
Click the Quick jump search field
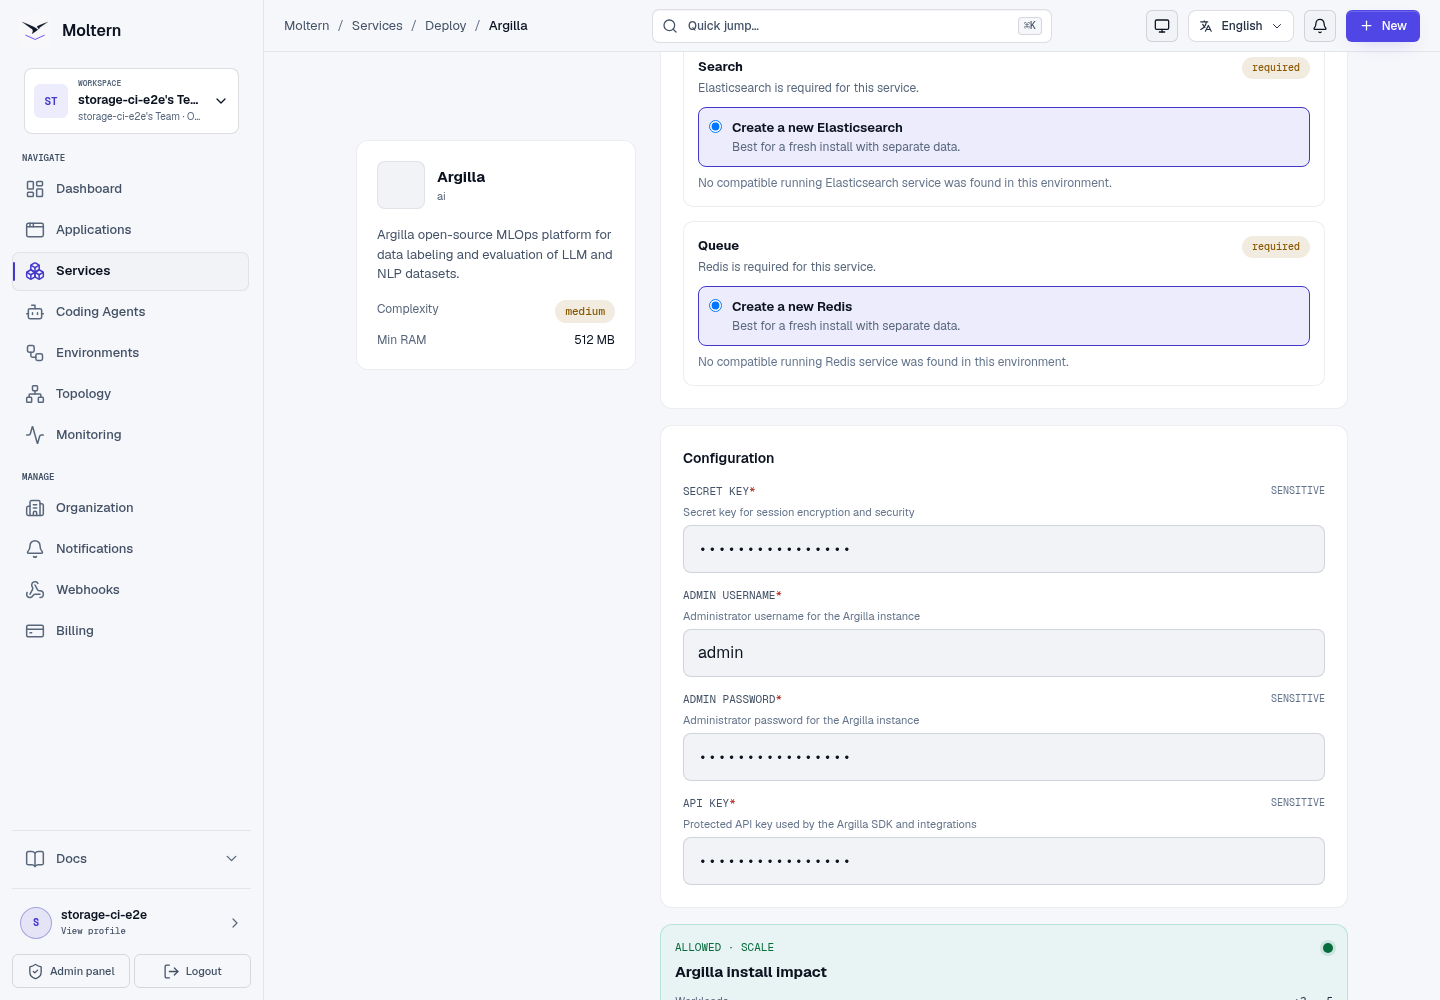(852, 26)
